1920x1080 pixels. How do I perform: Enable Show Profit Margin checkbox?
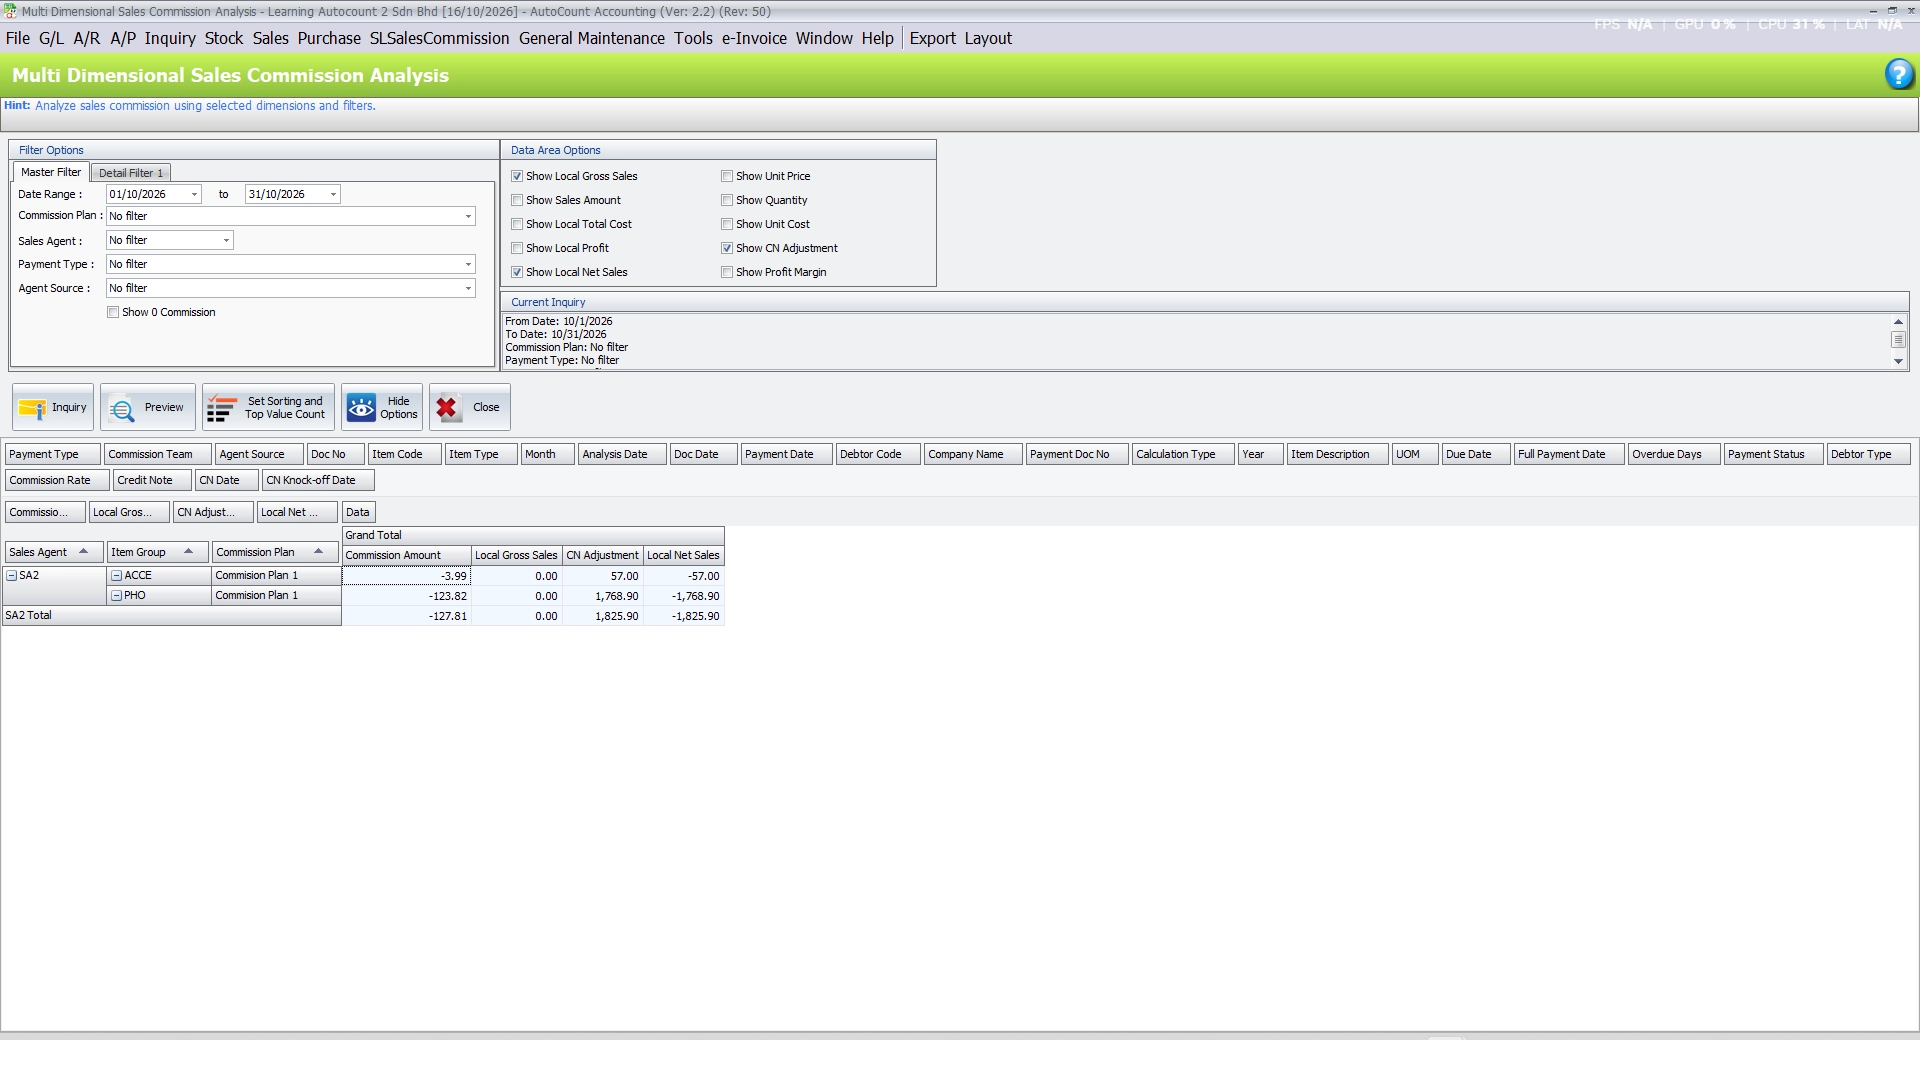click(x=727, y=272)
